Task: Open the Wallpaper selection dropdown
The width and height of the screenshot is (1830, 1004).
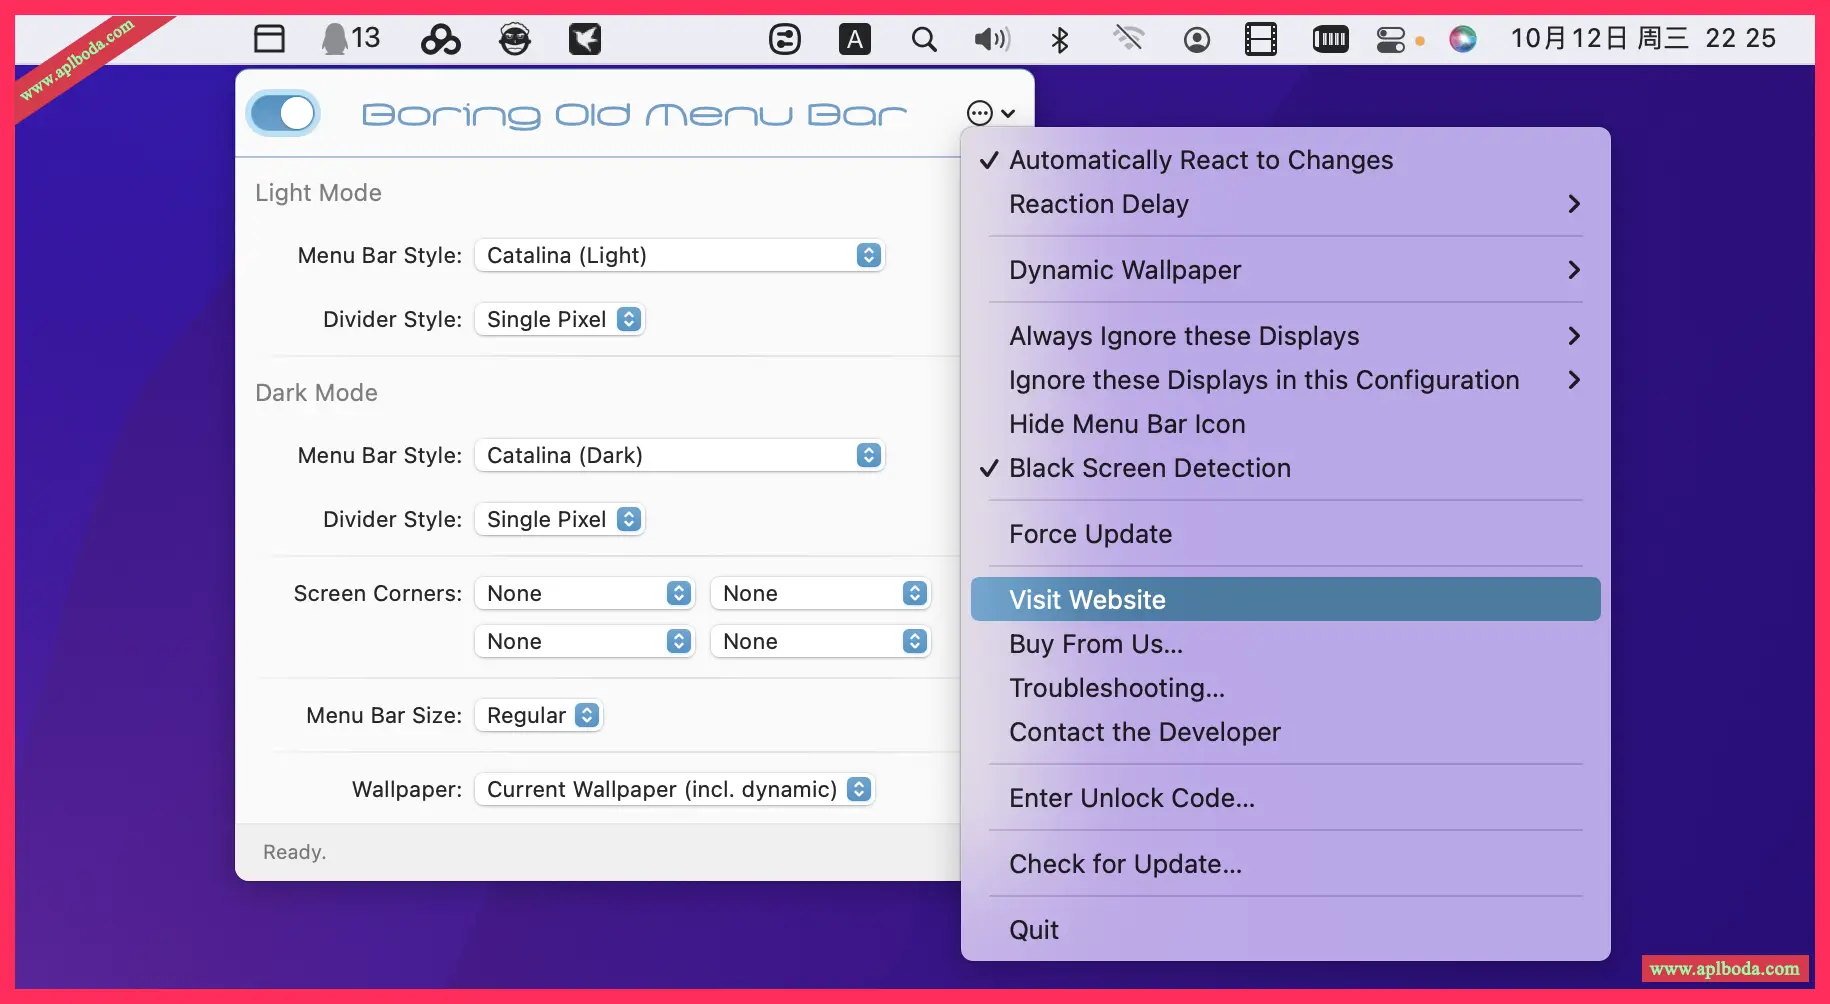Action: tap(675, 789)
